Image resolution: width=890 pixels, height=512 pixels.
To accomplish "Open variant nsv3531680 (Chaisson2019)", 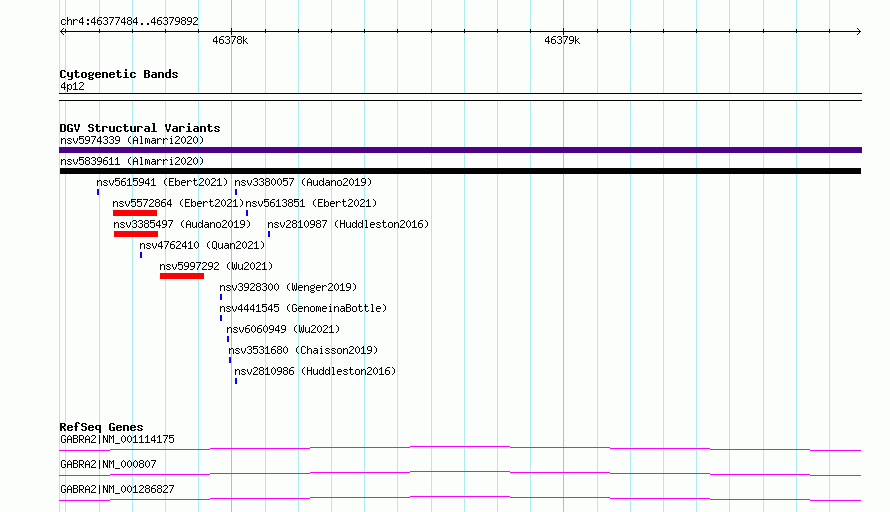I will (303, 350).
